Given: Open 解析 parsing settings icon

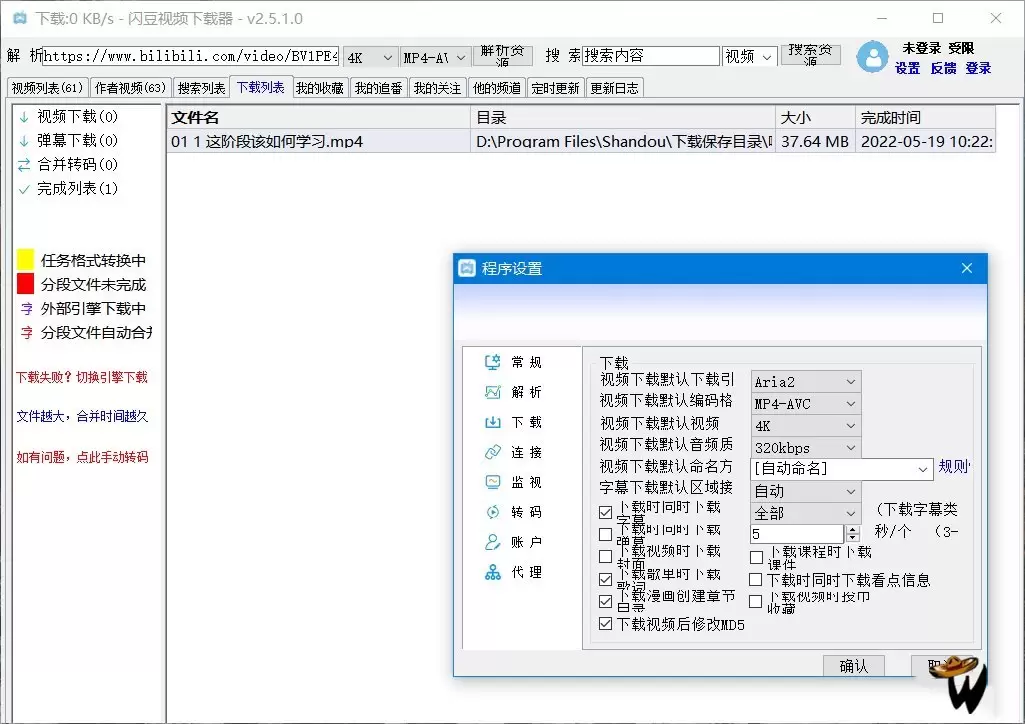Looking at the screenshot, I should [x=492, y=392].
